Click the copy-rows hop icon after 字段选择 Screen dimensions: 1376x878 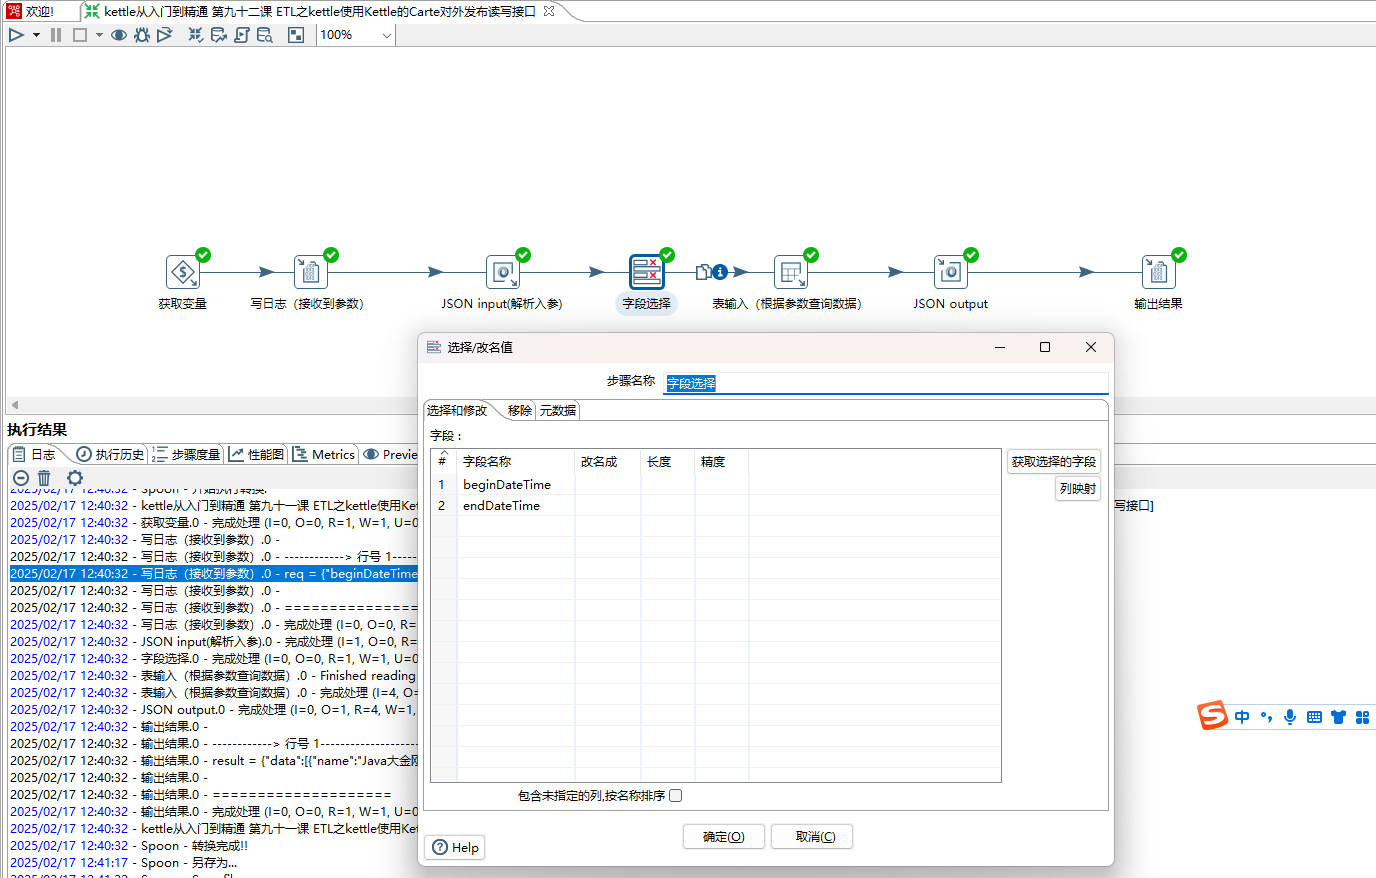tap(703, 272)
